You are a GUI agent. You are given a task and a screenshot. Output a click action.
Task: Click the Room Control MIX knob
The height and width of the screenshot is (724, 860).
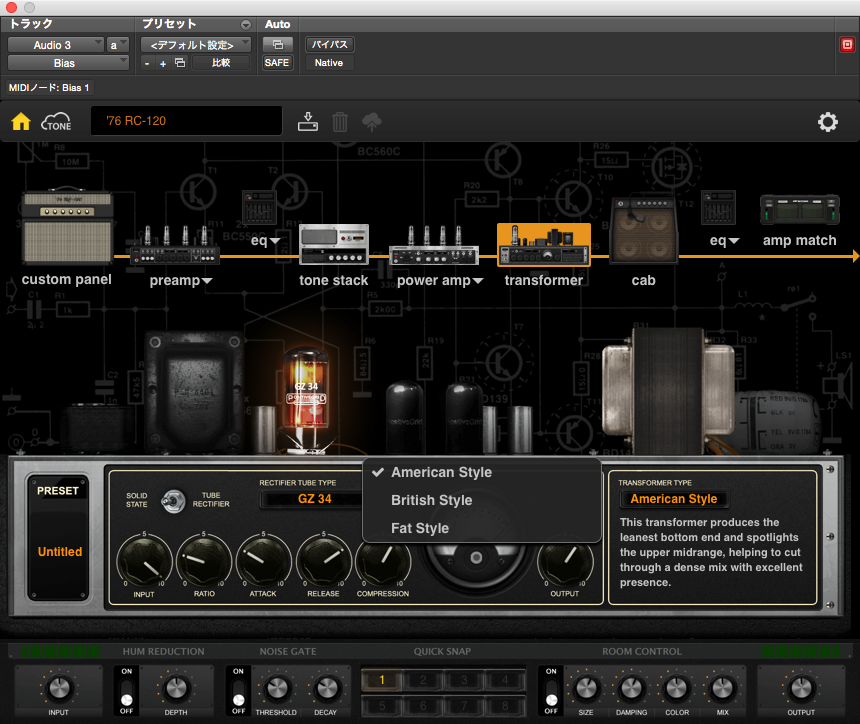pyautogui.click(x=722, y=688)
